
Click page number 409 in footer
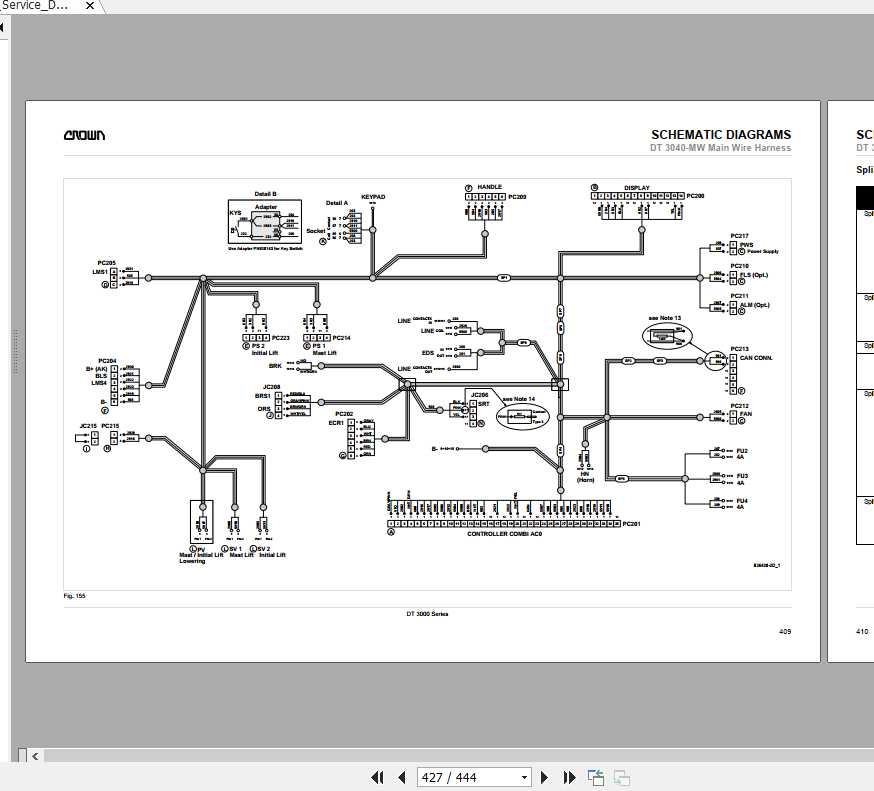tap(785, 632)
